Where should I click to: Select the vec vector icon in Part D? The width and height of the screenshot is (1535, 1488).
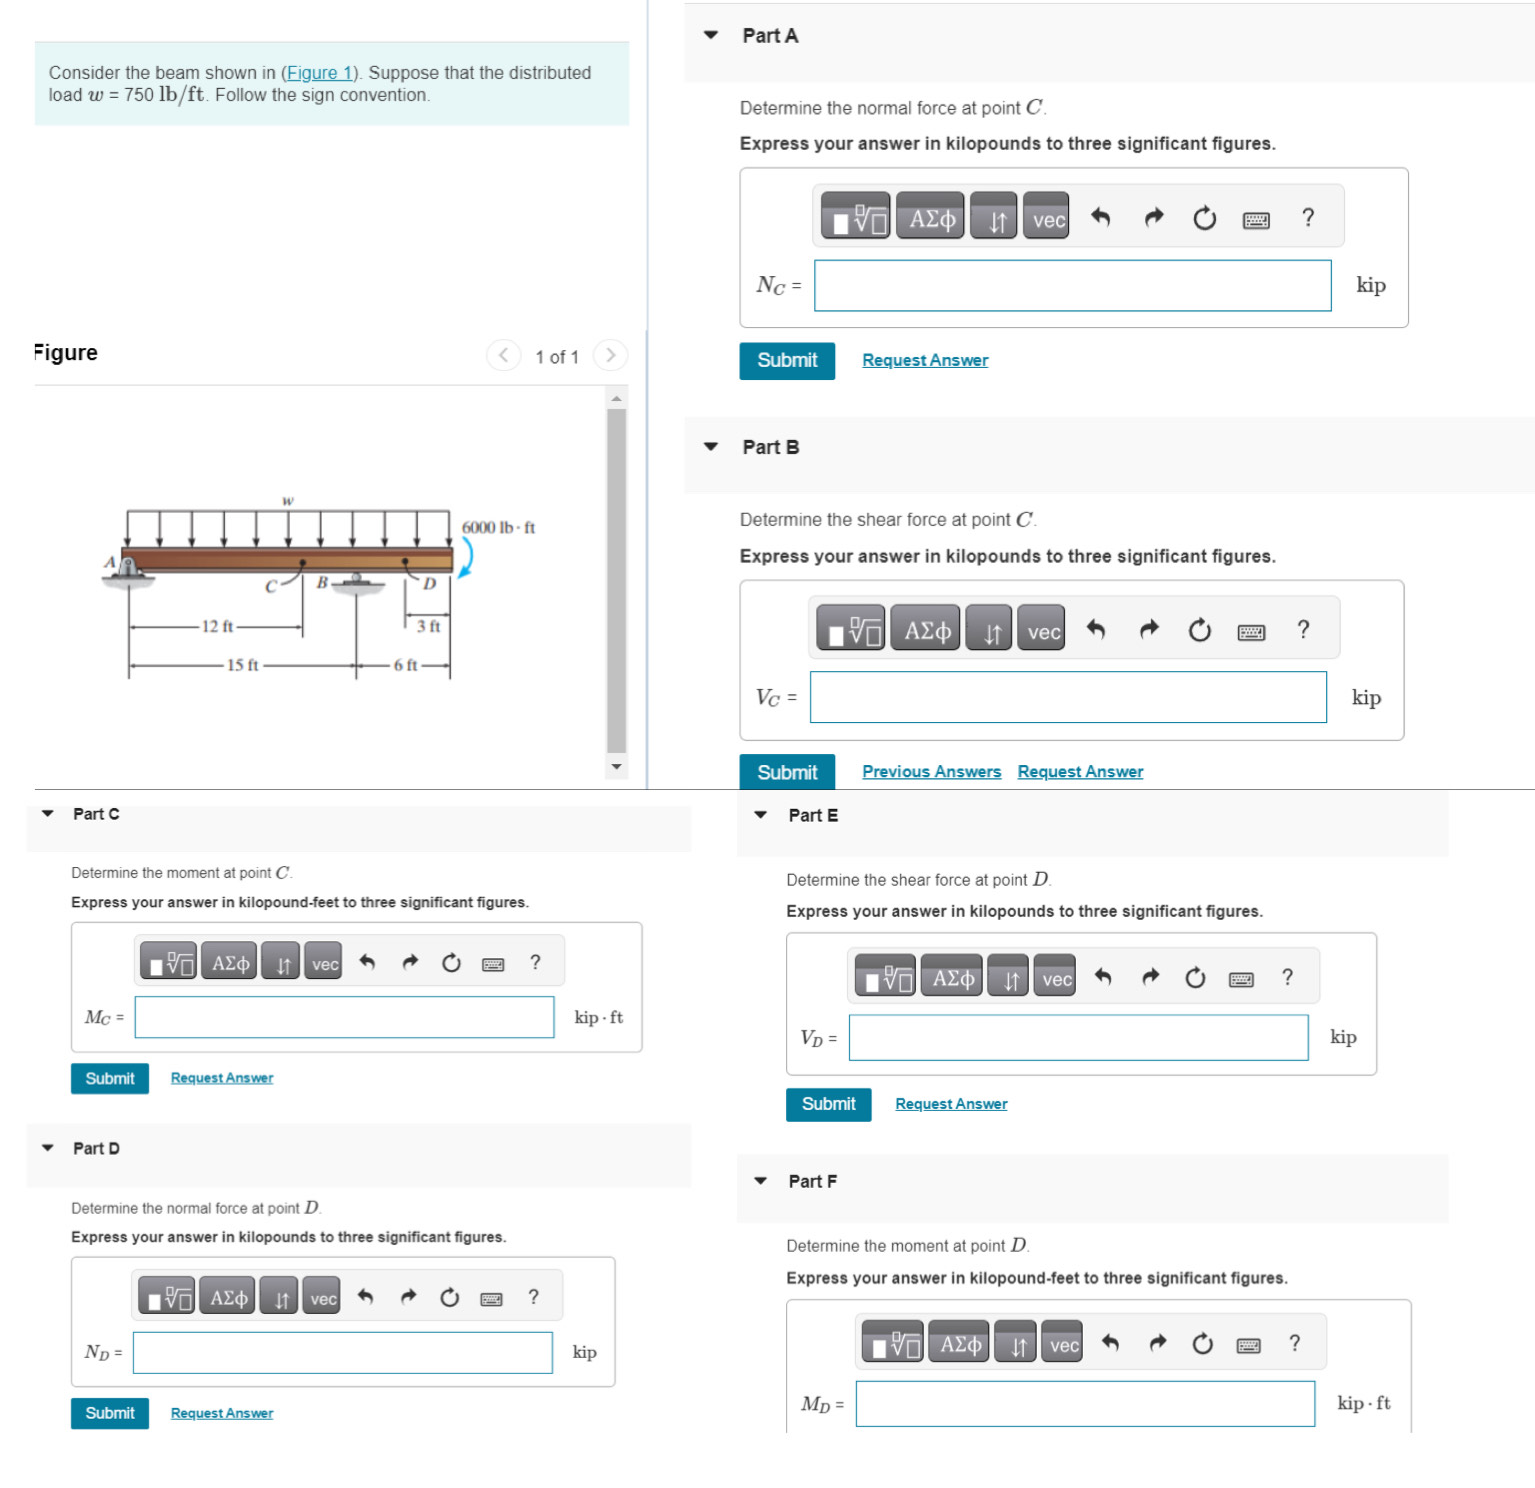click(321, 1296)
